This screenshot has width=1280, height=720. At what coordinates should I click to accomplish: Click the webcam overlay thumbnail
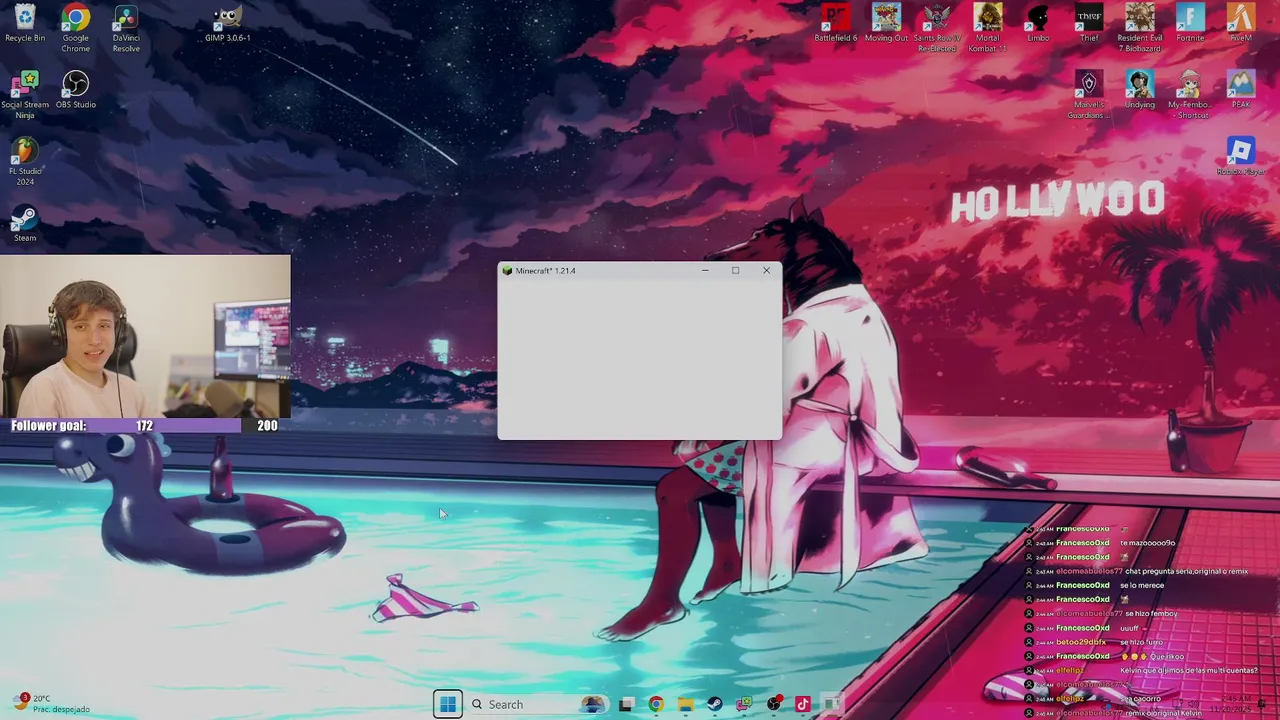click(x=145, y=336)
